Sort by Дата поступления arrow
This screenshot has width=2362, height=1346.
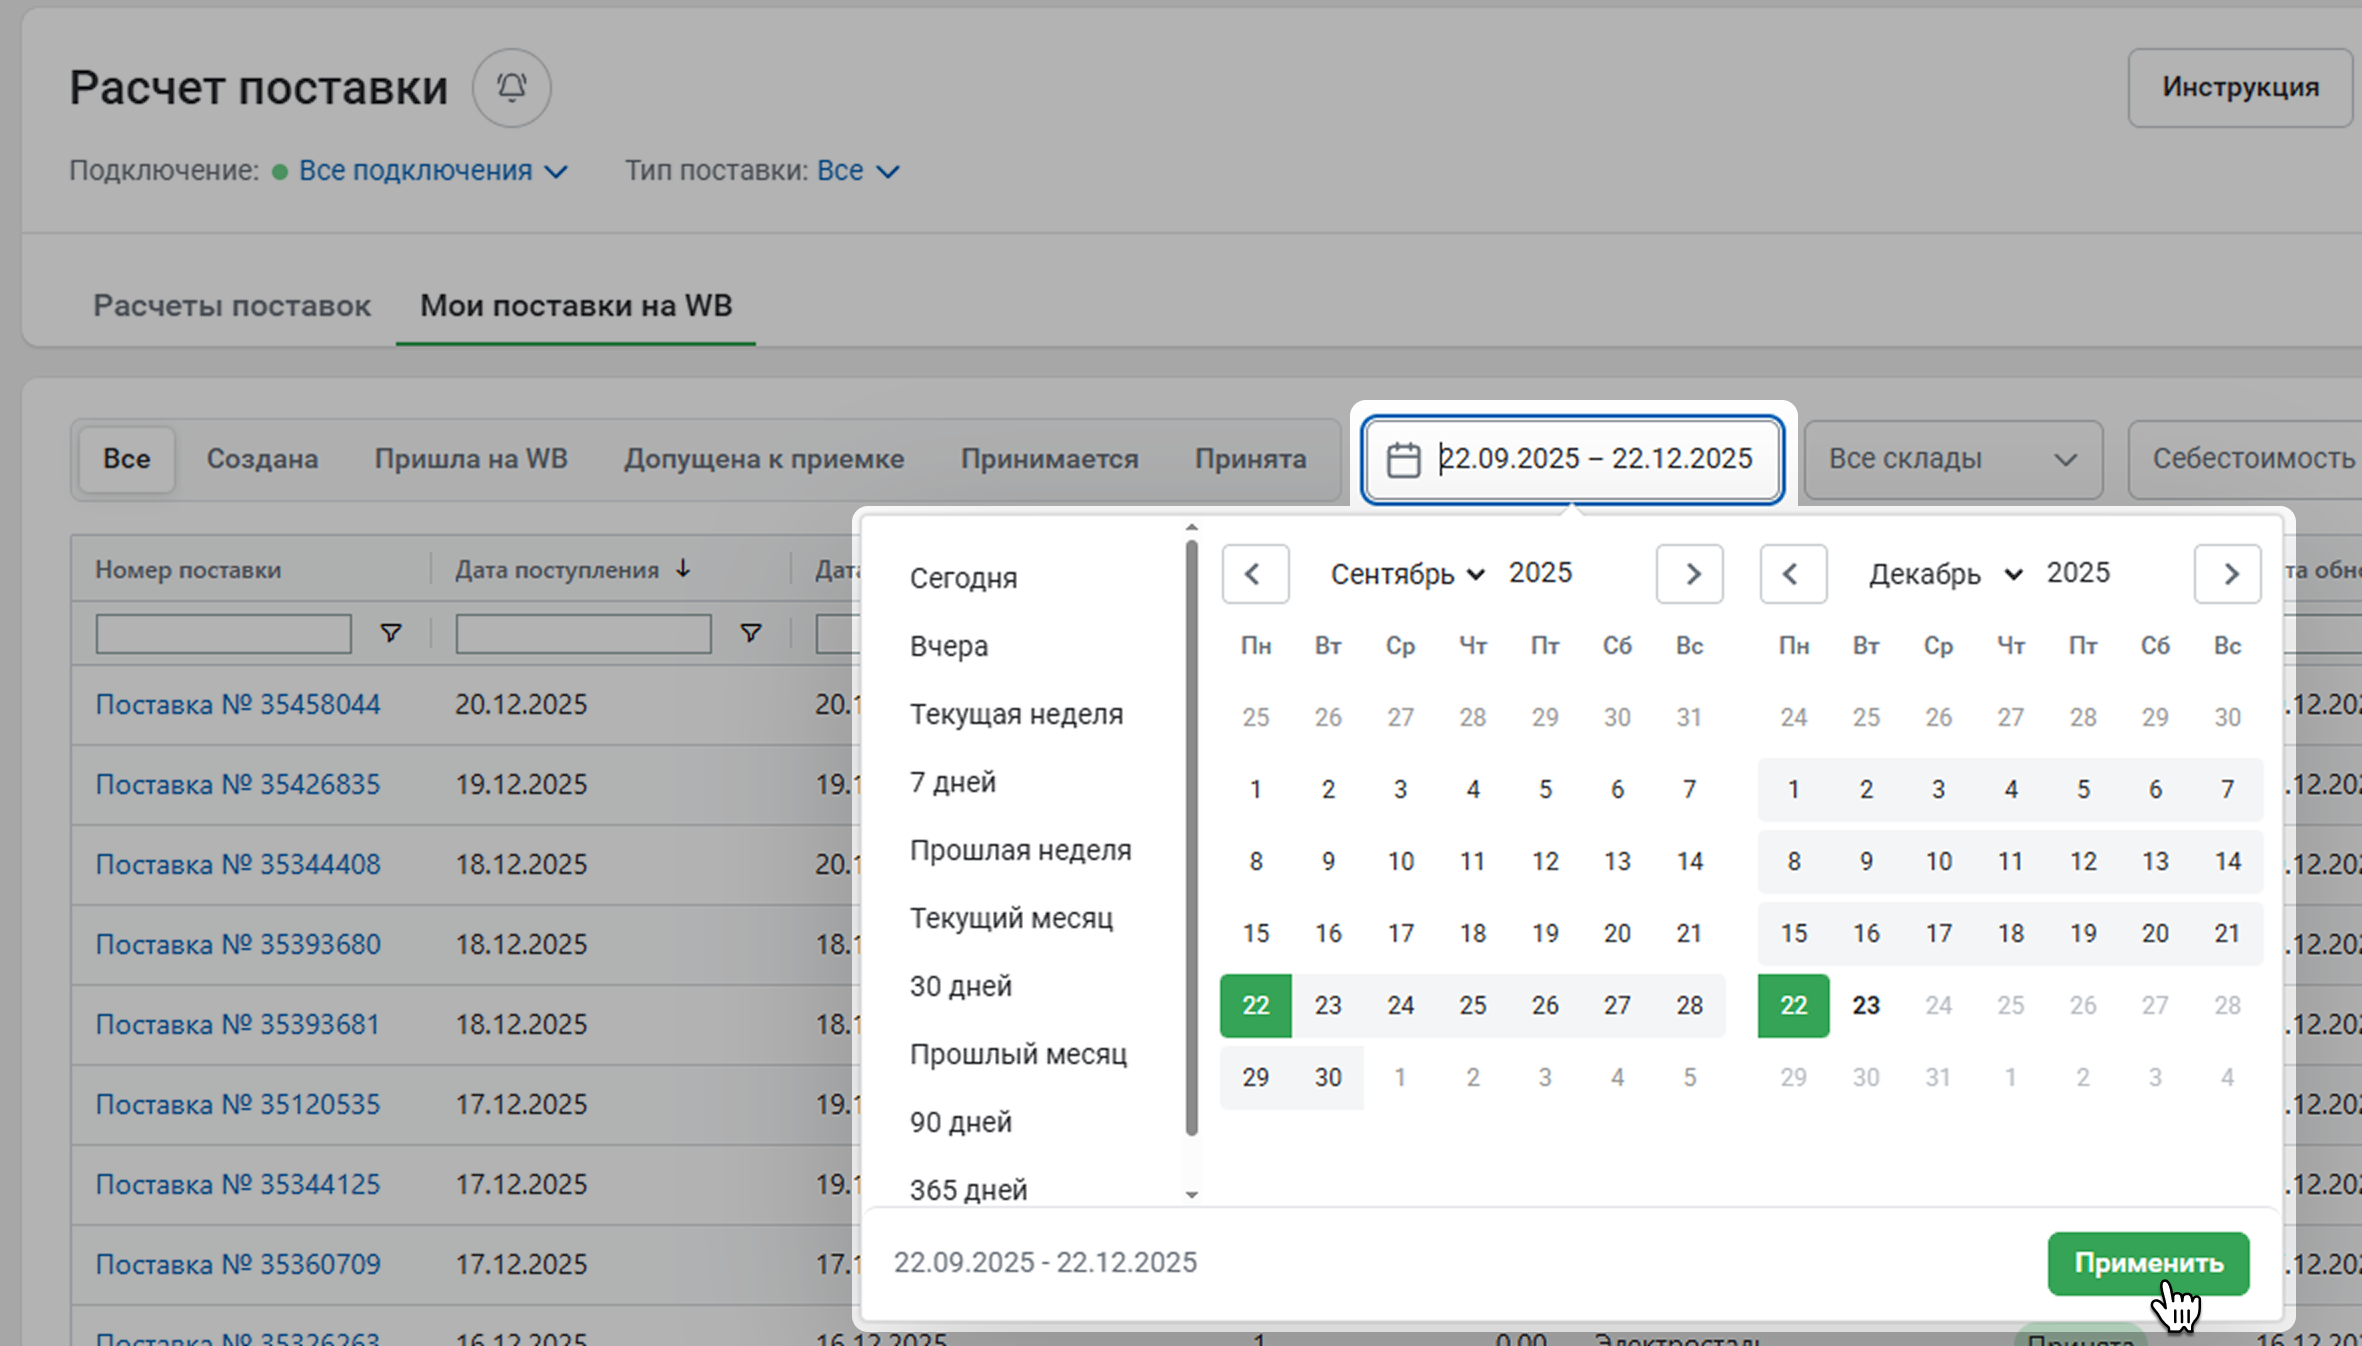point(683,569)
